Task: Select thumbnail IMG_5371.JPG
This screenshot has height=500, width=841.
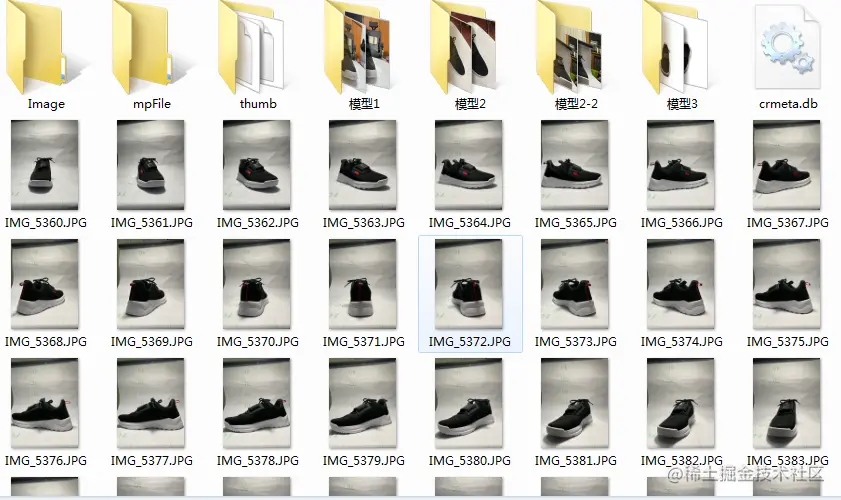Action: [363, 284]
